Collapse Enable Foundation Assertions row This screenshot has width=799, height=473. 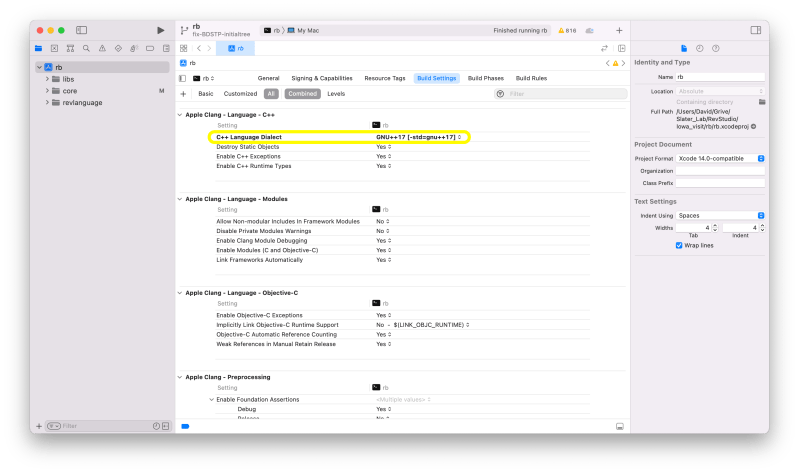tap(211, 400)
